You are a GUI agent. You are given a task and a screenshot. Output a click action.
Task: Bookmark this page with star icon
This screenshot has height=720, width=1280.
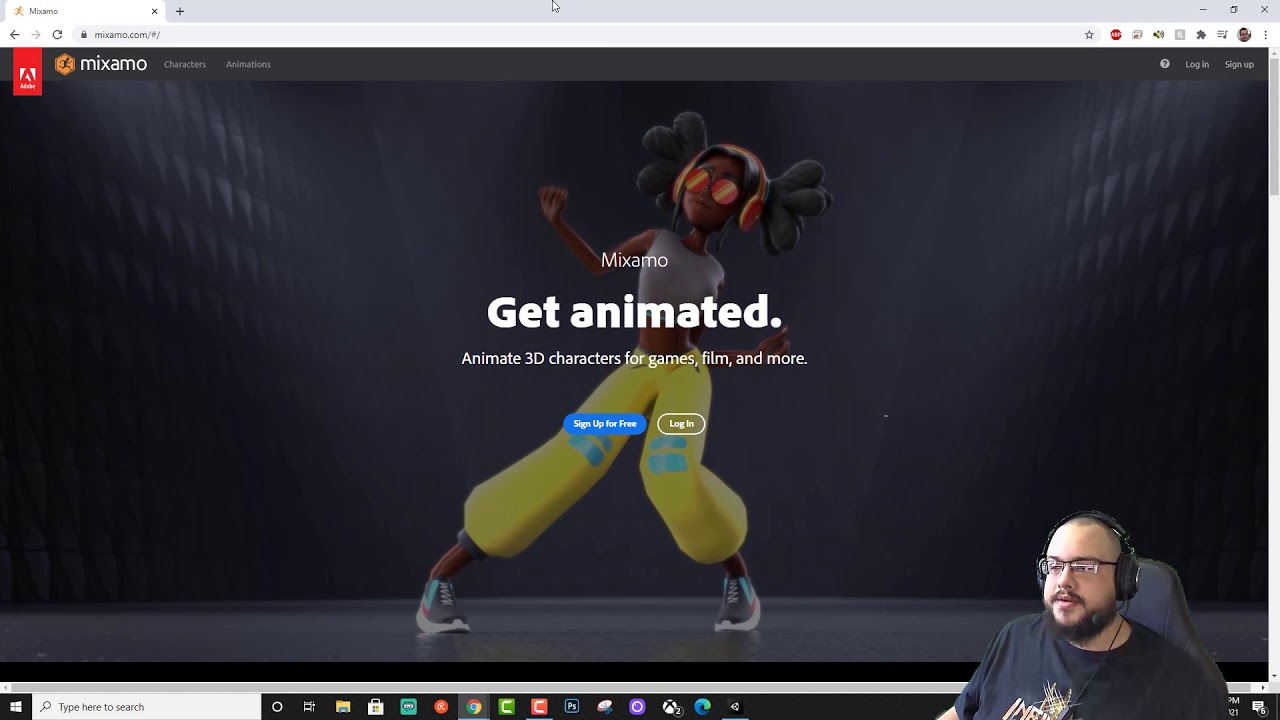[x=1089, y=34]
